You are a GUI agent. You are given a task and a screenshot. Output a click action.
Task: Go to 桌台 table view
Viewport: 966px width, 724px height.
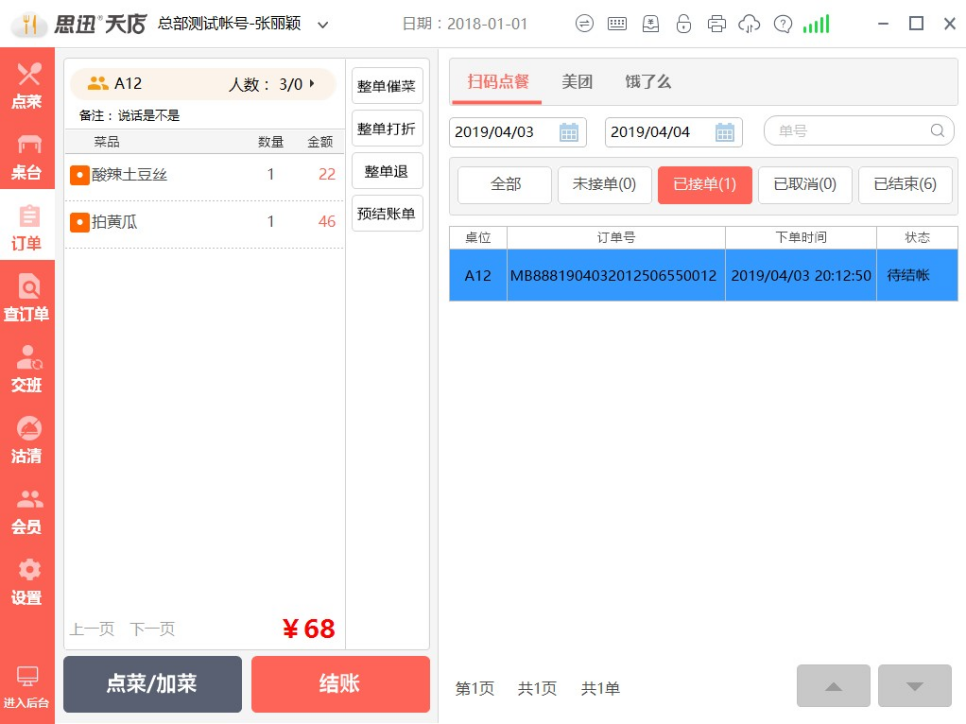(27, 155)
